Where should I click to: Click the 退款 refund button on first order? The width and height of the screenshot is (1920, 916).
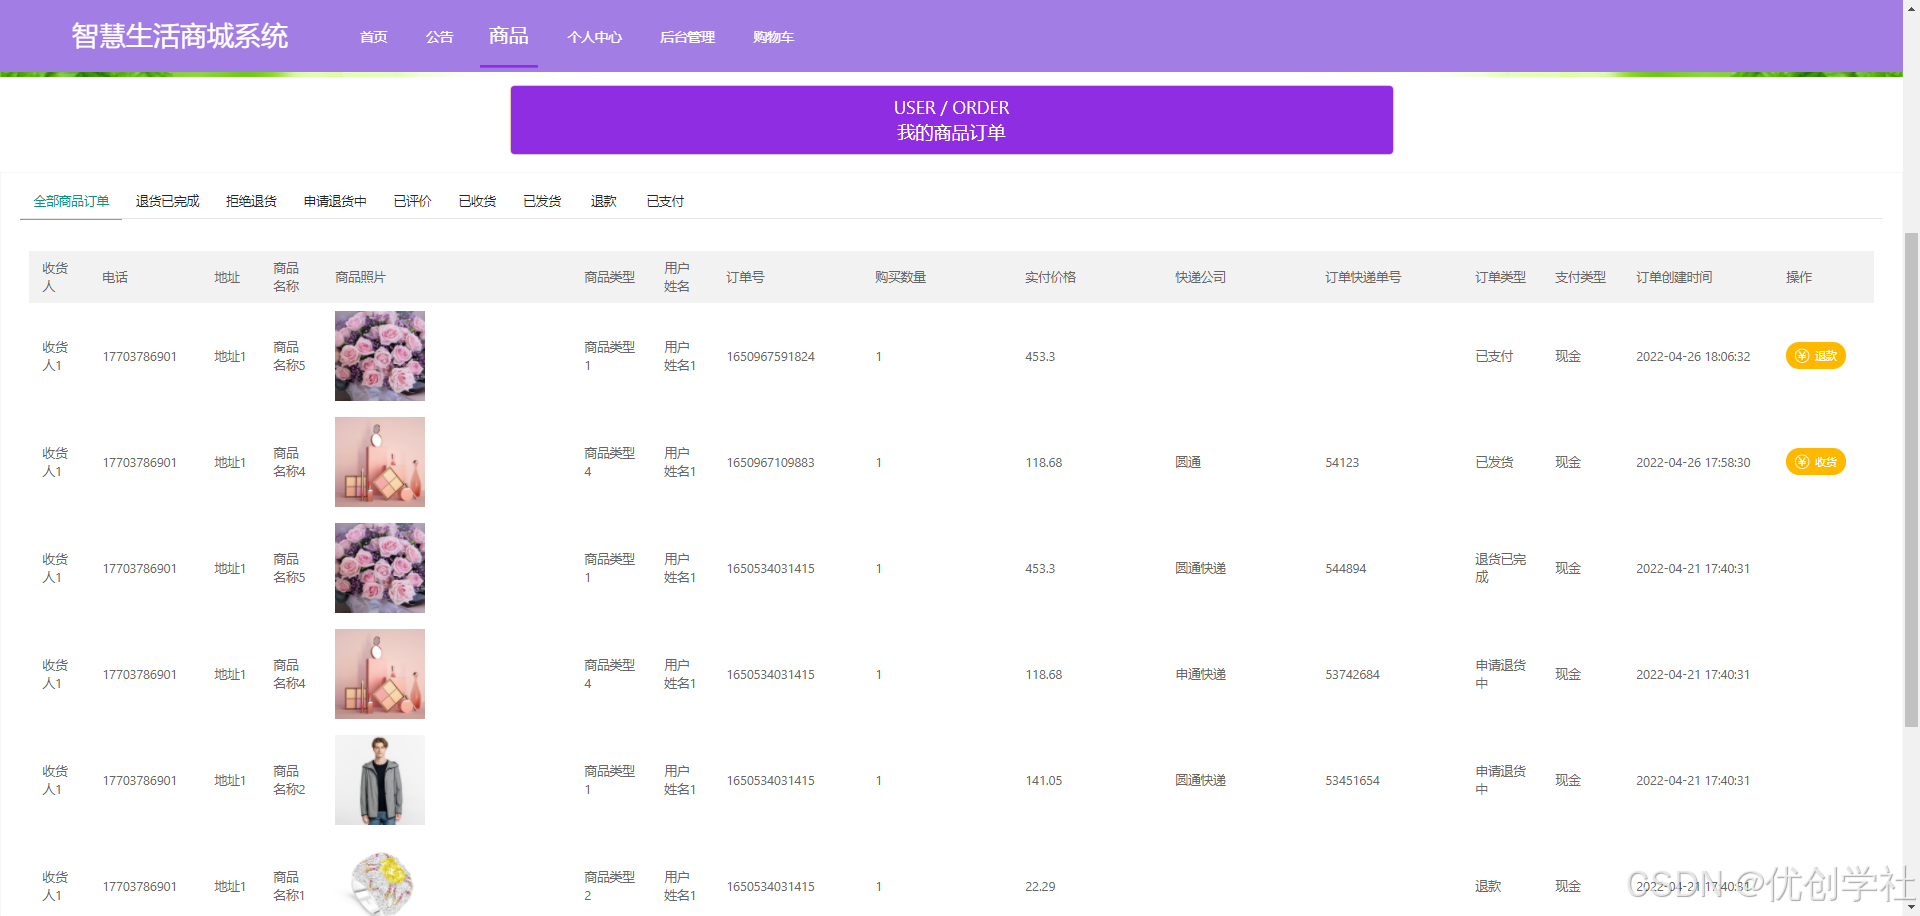1815,355
